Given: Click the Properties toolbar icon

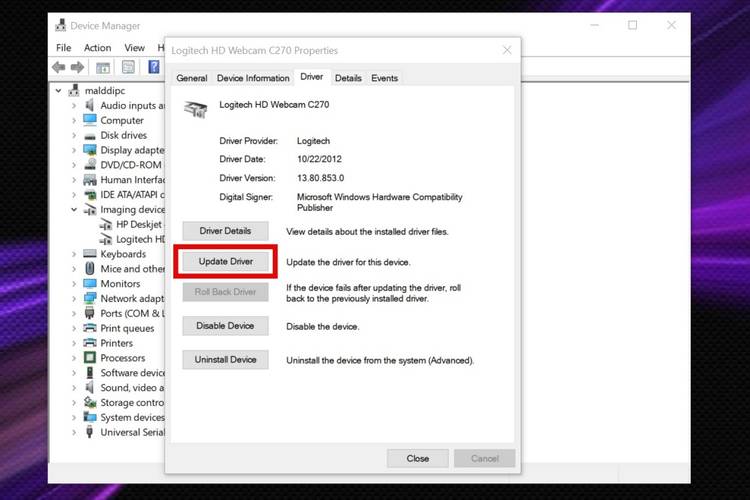Looking at the screenshot, I should [x=128, y=67].
